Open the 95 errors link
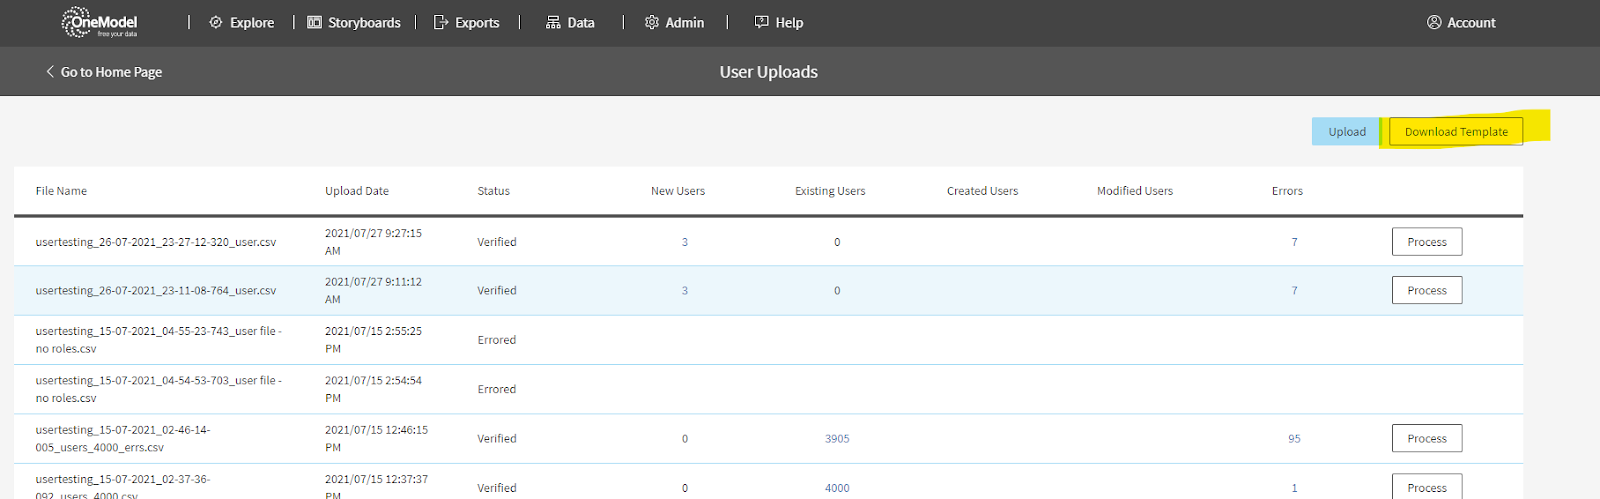 [1294, 438]
